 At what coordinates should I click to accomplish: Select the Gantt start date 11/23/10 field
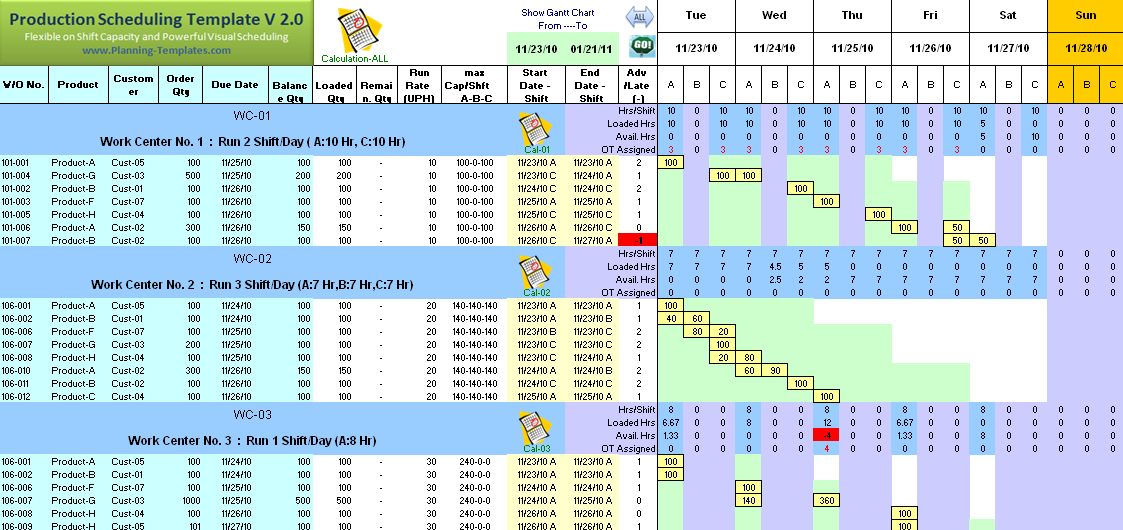535,48
